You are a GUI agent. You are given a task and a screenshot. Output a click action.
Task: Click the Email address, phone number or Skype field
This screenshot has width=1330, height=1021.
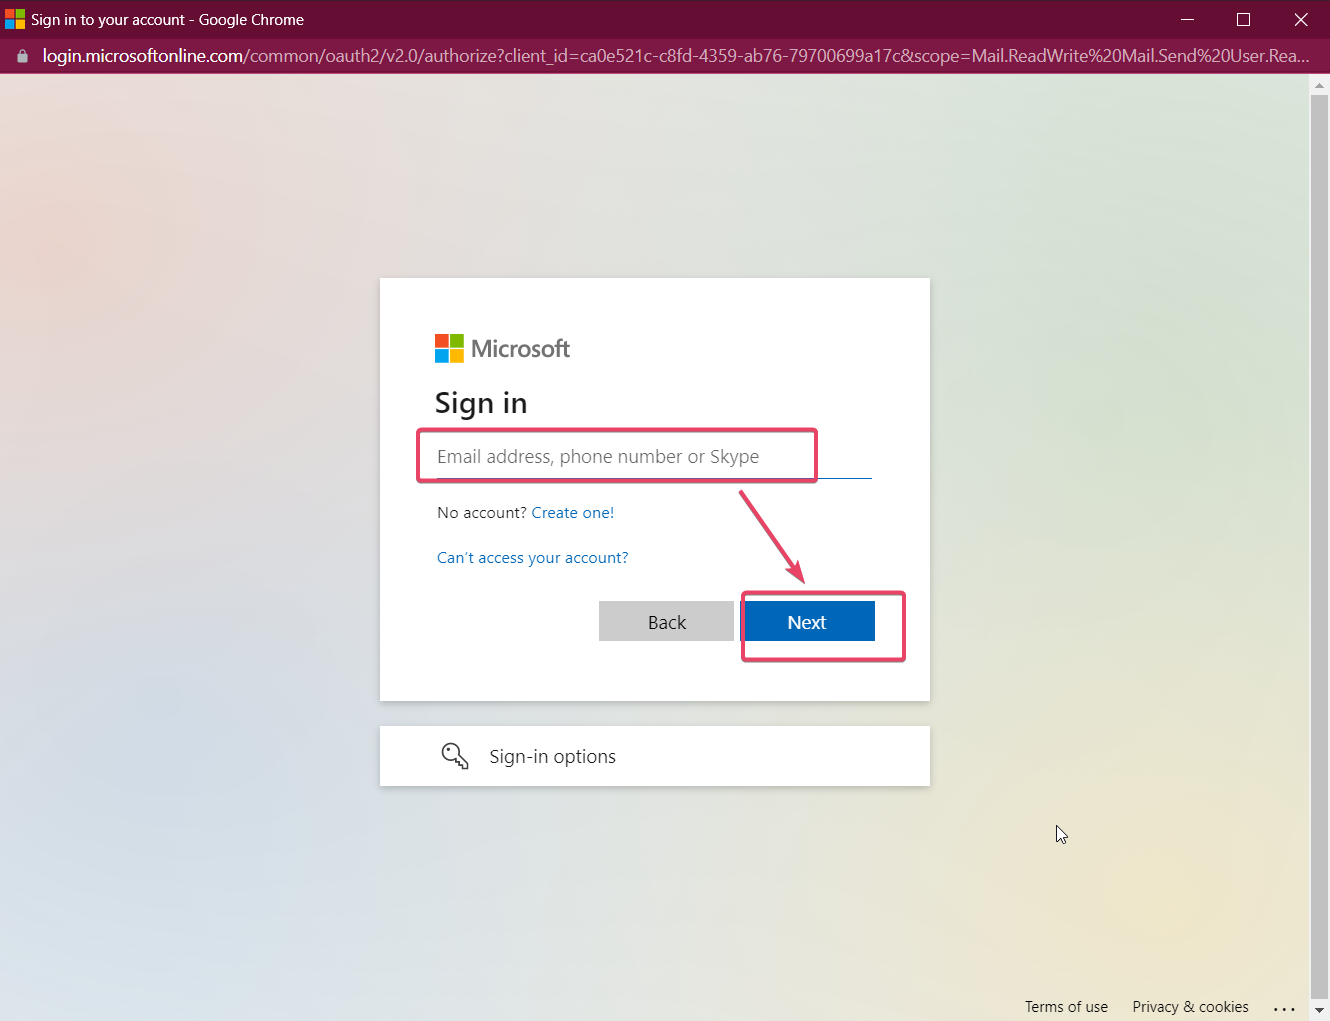[x=654, y=457]
